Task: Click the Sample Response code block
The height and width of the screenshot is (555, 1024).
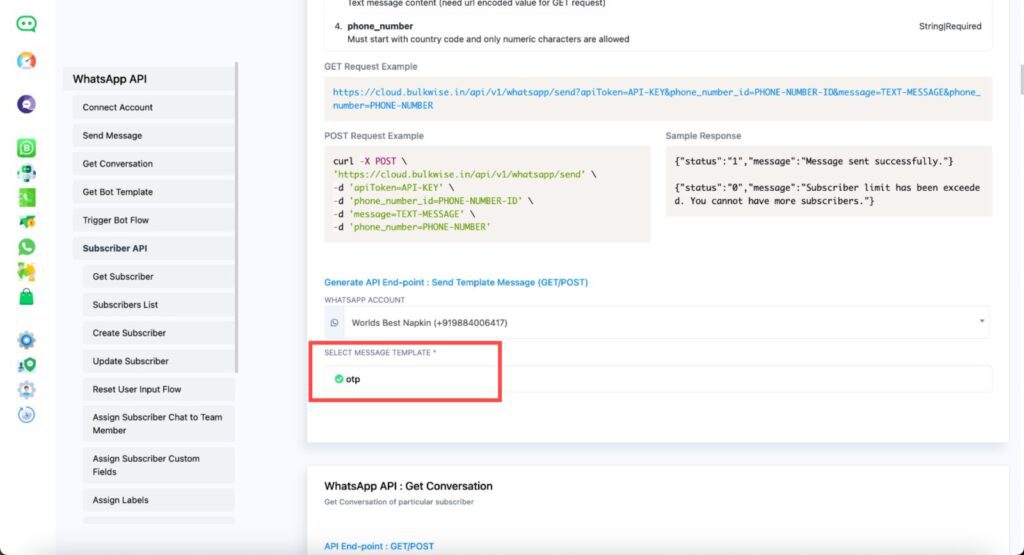Action: [x=829, y=181]
